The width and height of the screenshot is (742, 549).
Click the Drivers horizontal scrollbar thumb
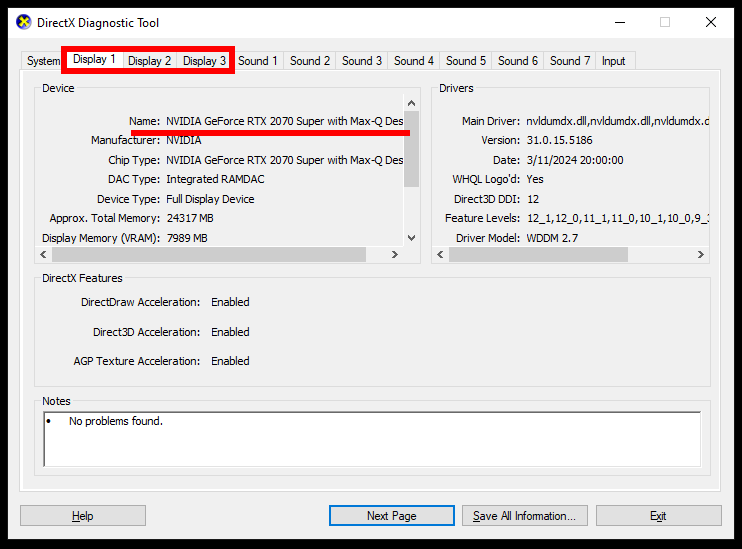(x=539, y=255)
